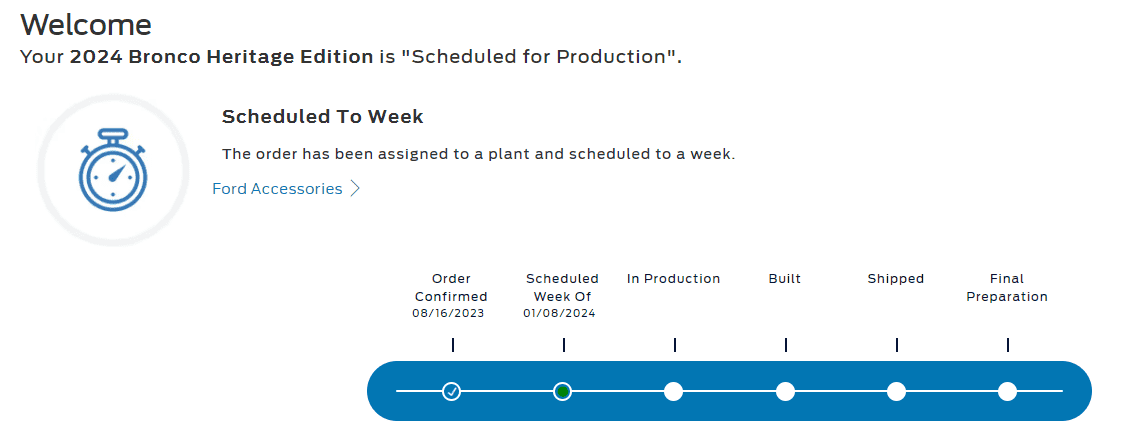This screenshot has height=425, width=1133.
Task: Click the Shipped progress dot
Action: point(897,392)
